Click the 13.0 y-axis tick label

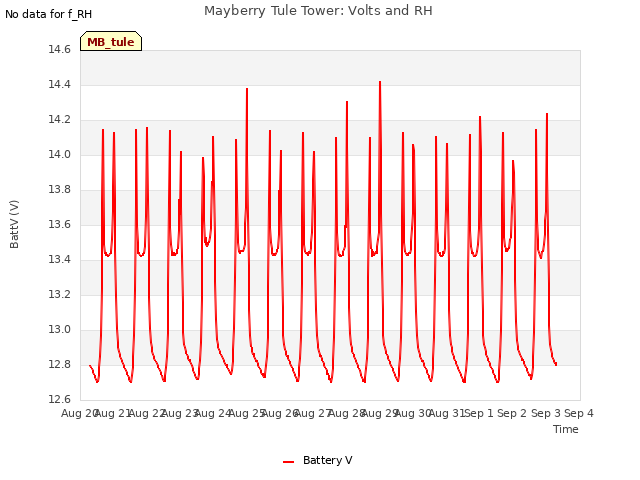pyautogui.click(x=60, y=329)
